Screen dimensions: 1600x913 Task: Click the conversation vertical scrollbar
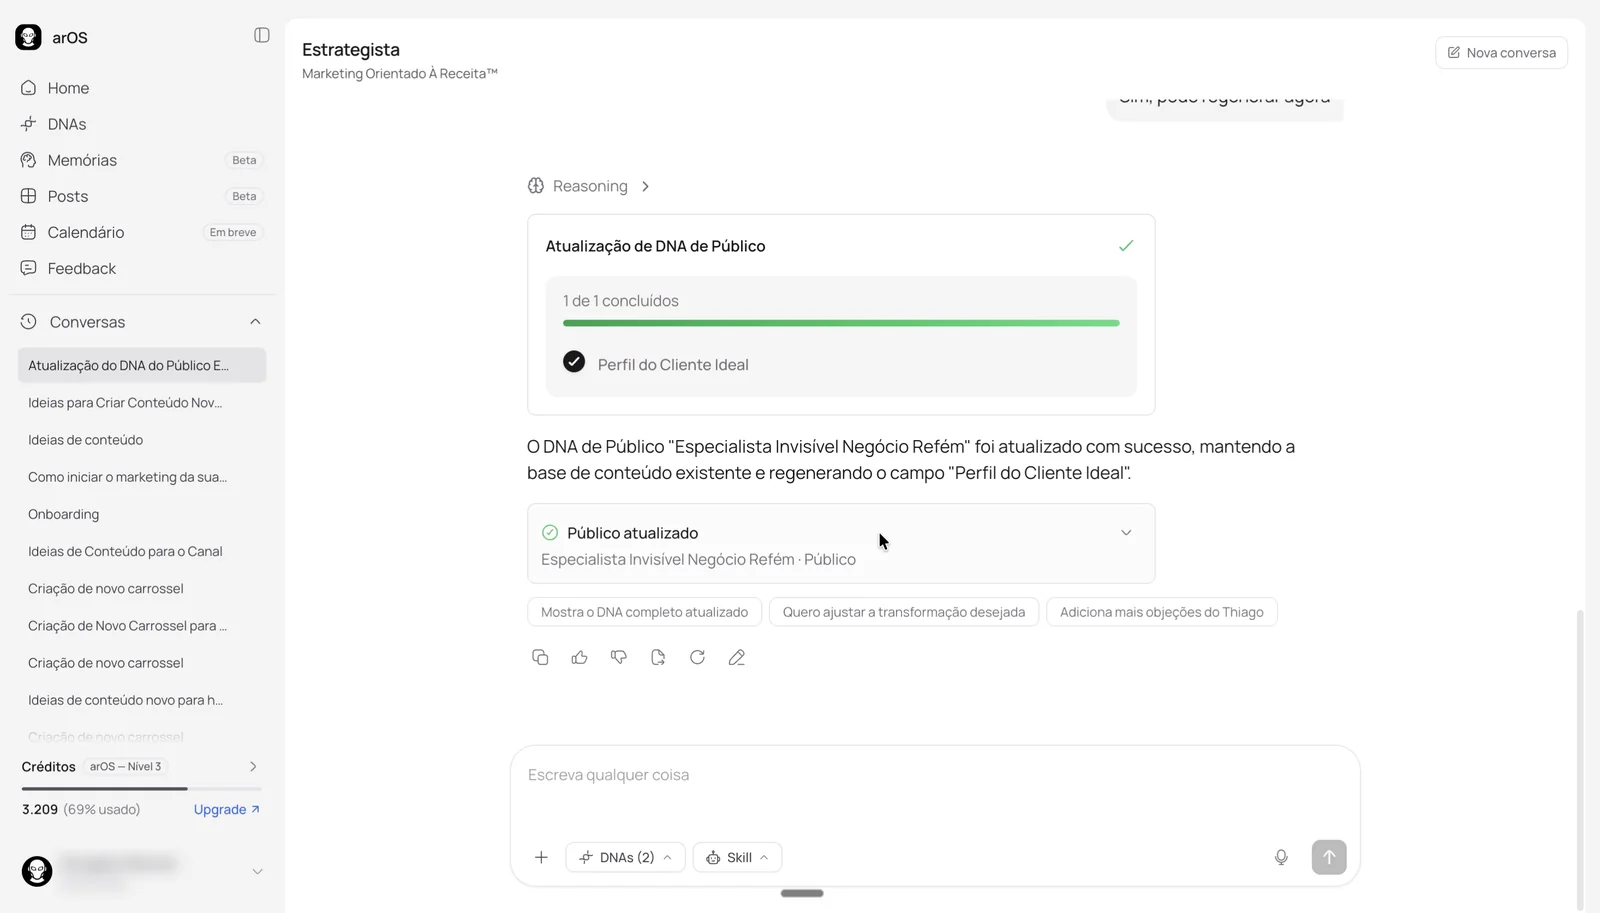1580,760
